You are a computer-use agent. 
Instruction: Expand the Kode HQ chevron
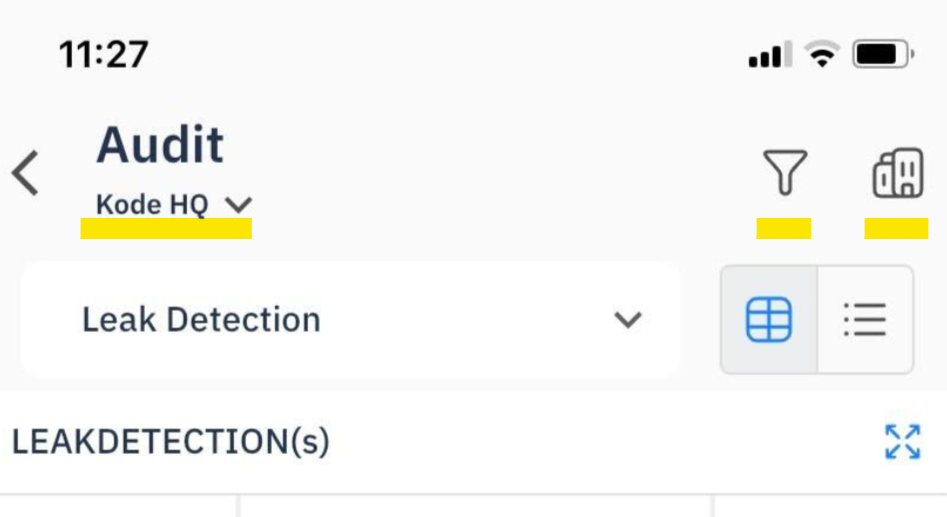(238, 205)
